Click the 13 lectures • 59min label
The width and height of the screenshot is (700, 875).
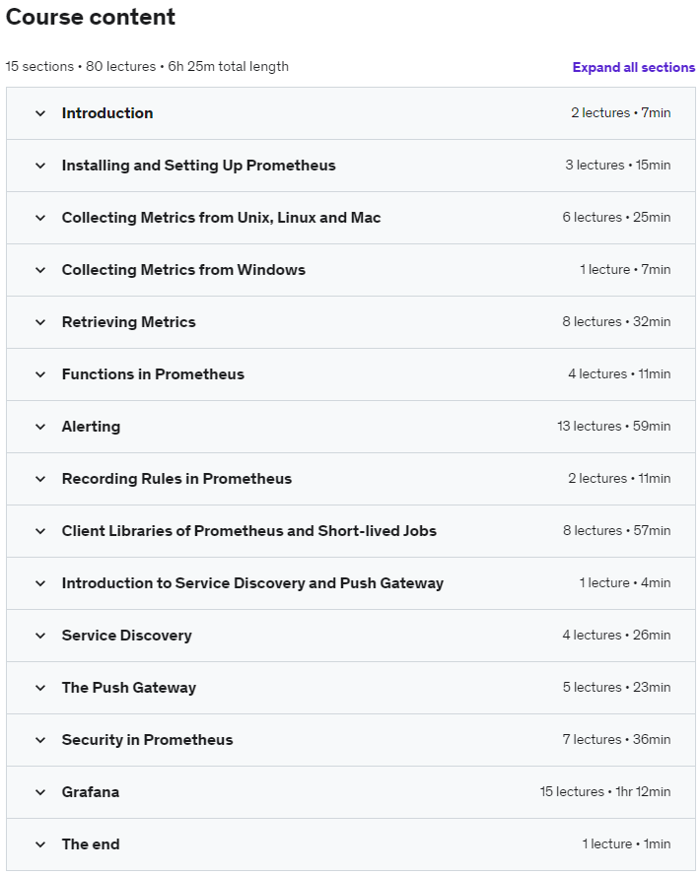point(613,427)
